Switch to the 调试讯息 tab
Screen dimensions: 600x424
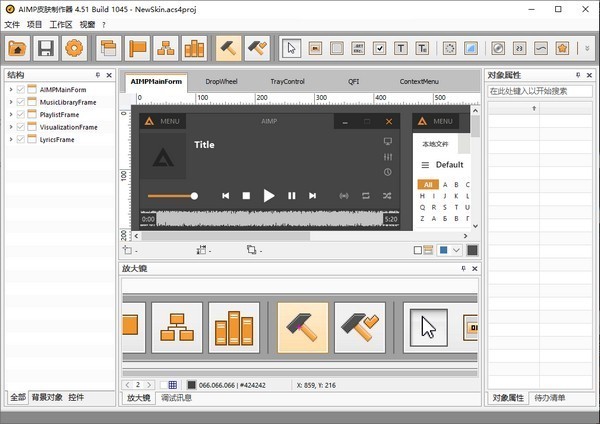coord(176,398)
